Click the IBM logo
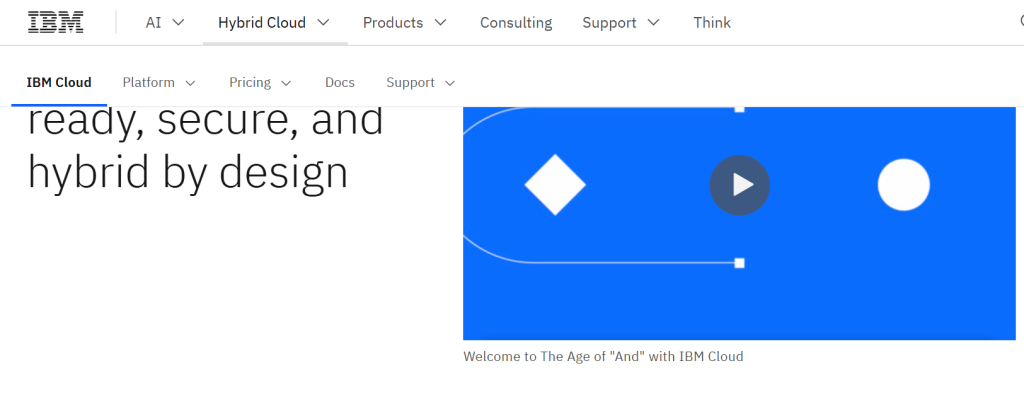Image resolution: width=1024 pixels, height=419 pixels. click(56, 22)
